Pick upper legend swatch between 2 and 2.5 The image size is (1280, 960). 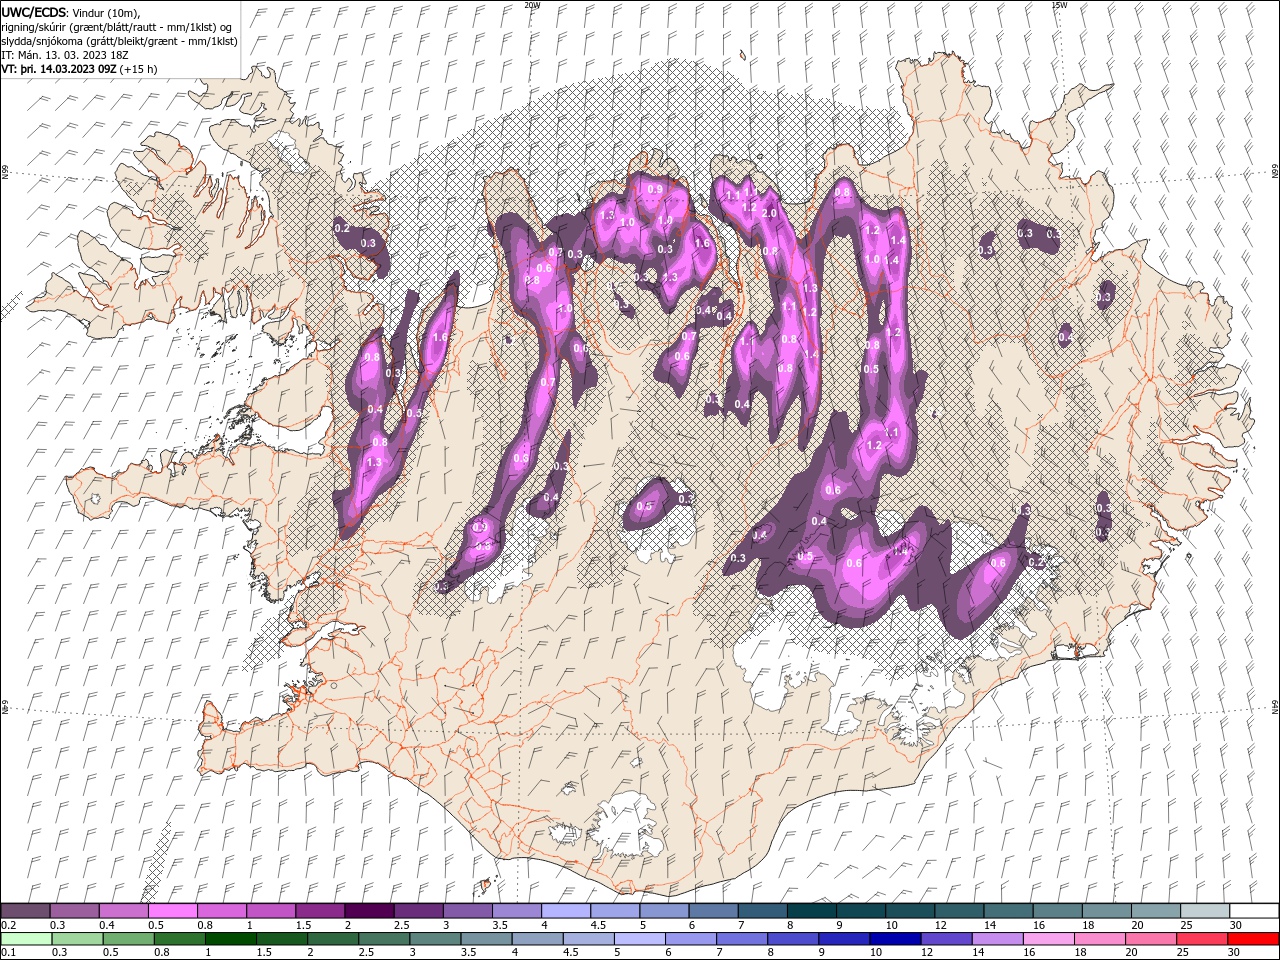click(370, 910)
